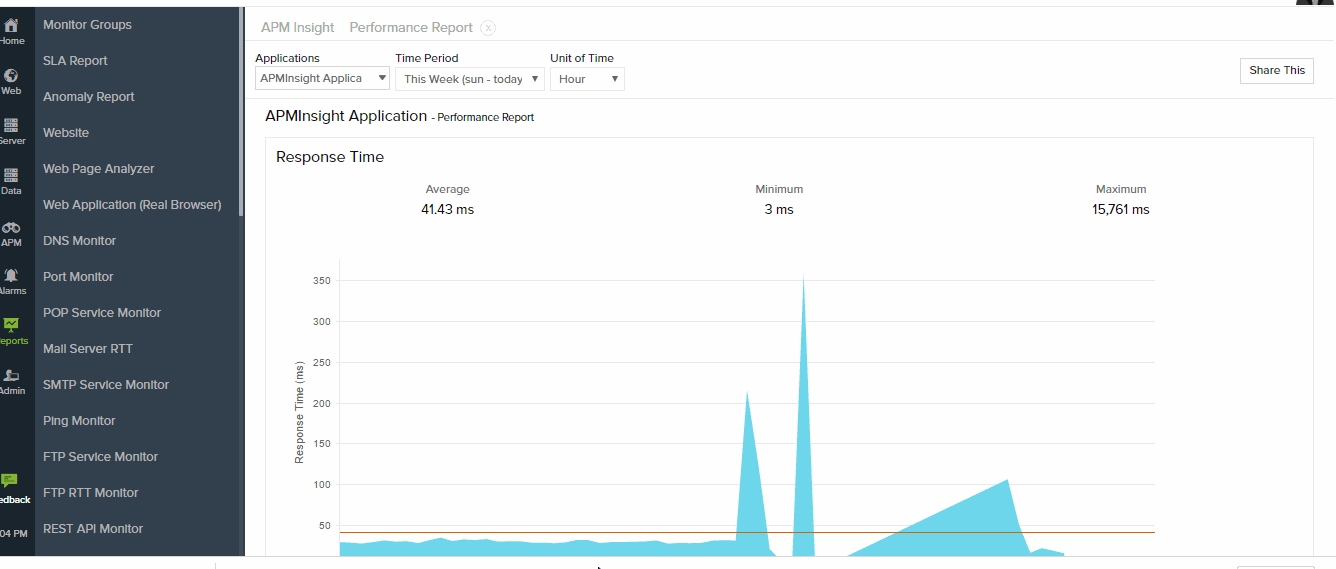Open SLA Report from the menu
Viewport: 1336px width, 569px height.
75,61
